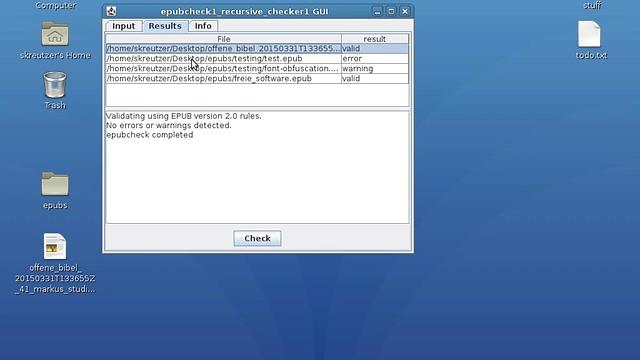Maximize the epubcheck GUI window
The image size is (640, 360).
point(391,11)
